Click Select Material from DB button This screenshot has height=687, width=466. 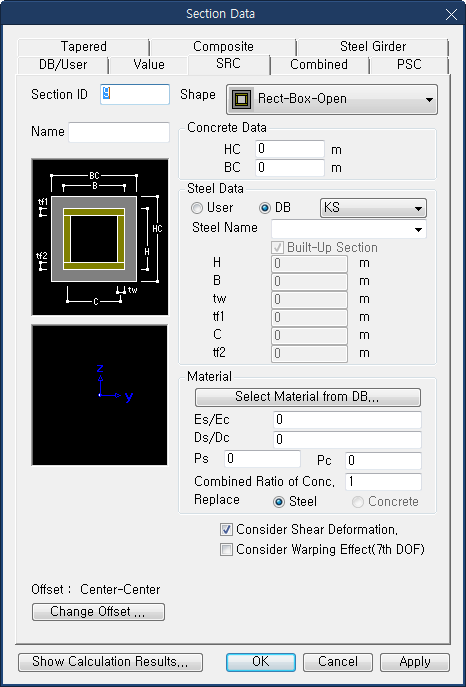307,397
